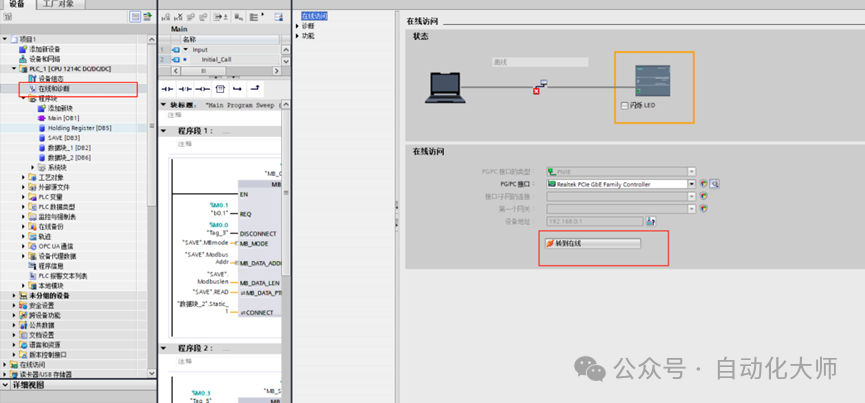This screenshot has height=403, width=865.
Task: Collapse 程序段 1 network
Action: 164,131
